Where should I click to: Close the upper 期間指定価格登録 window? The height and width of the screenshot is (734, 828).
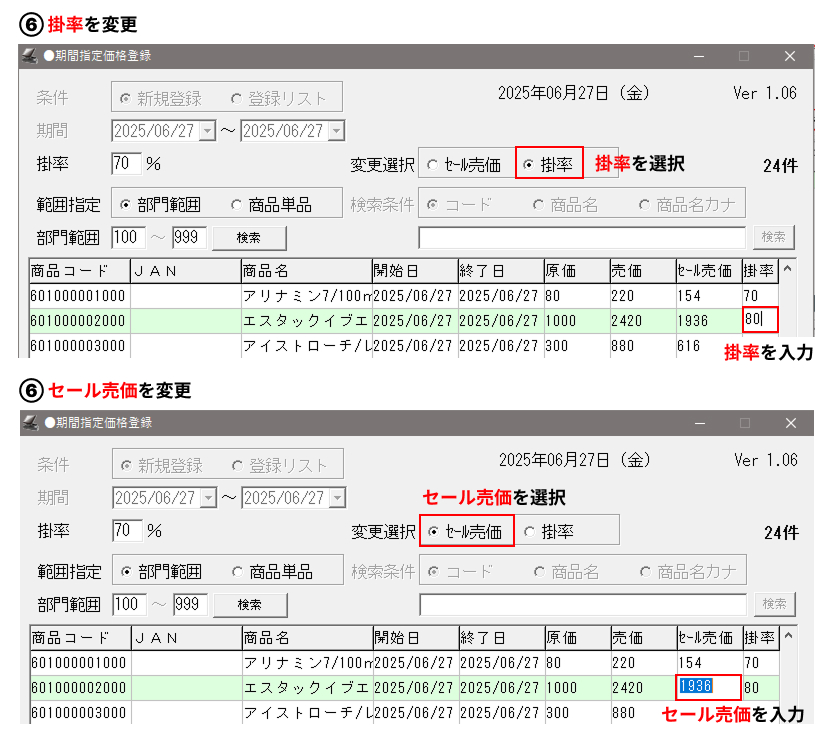point(790,56)
